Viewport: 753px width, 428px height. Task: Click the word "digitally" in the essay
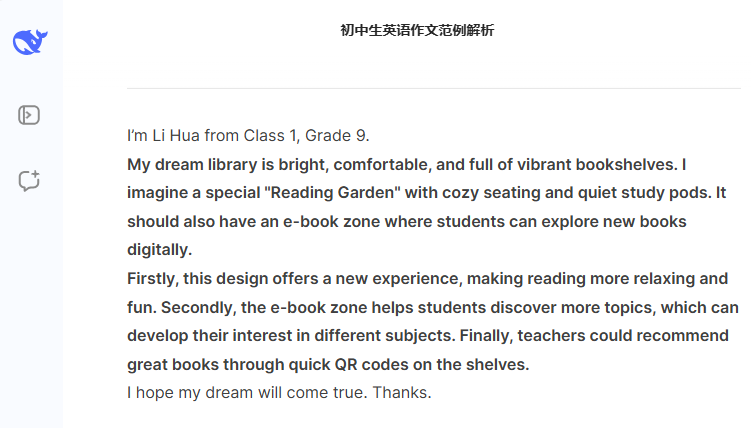coord(159,250)
